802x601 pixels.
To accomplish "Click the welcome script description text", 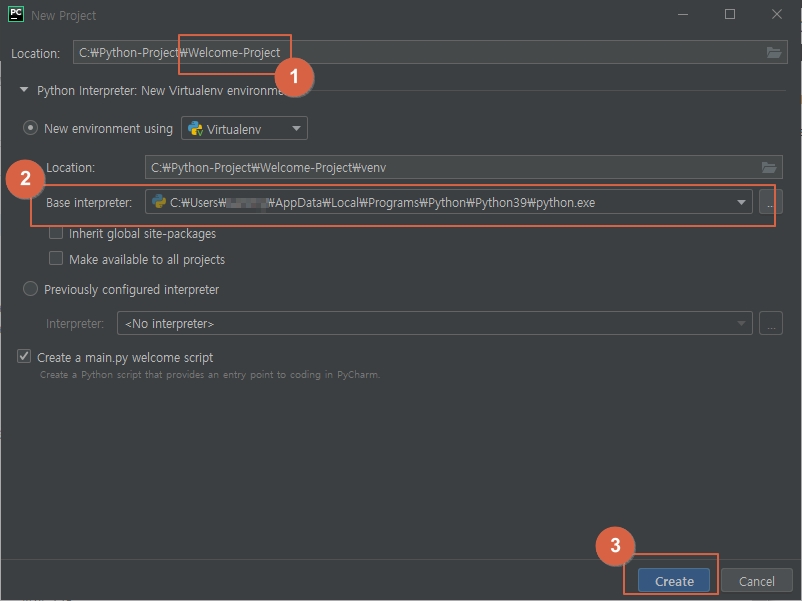I will click(x=210, y=374).
